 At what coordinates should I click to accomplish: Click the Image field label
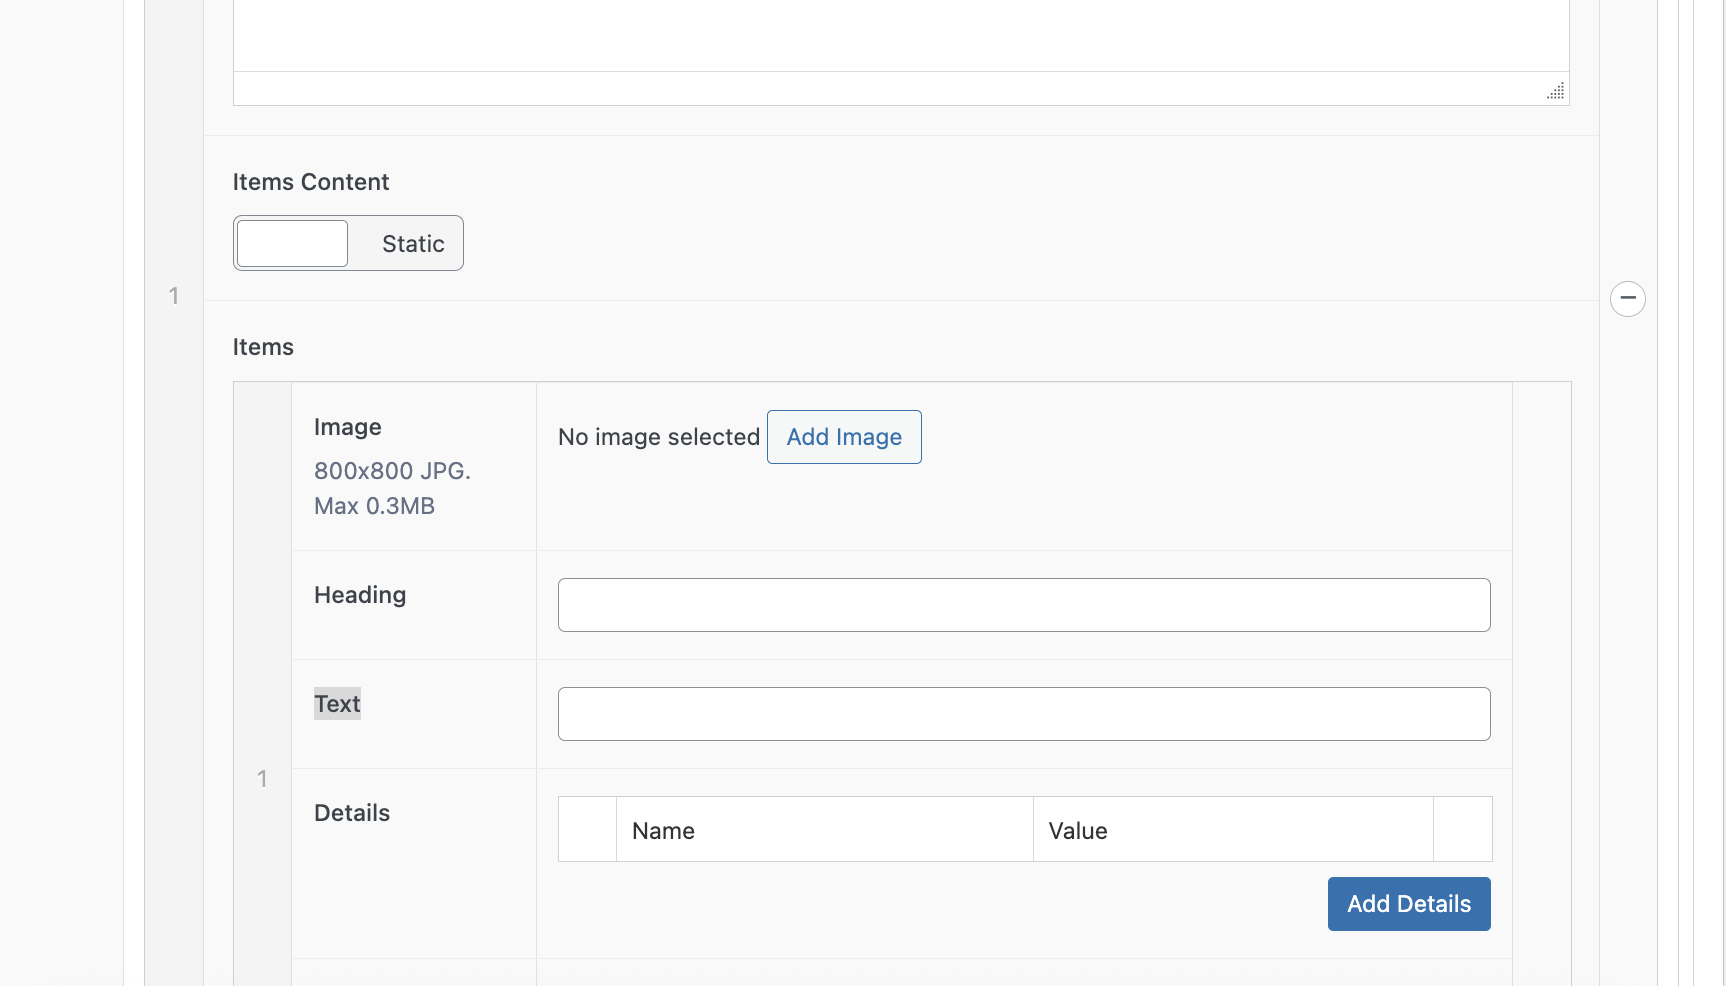pos(348,427)
